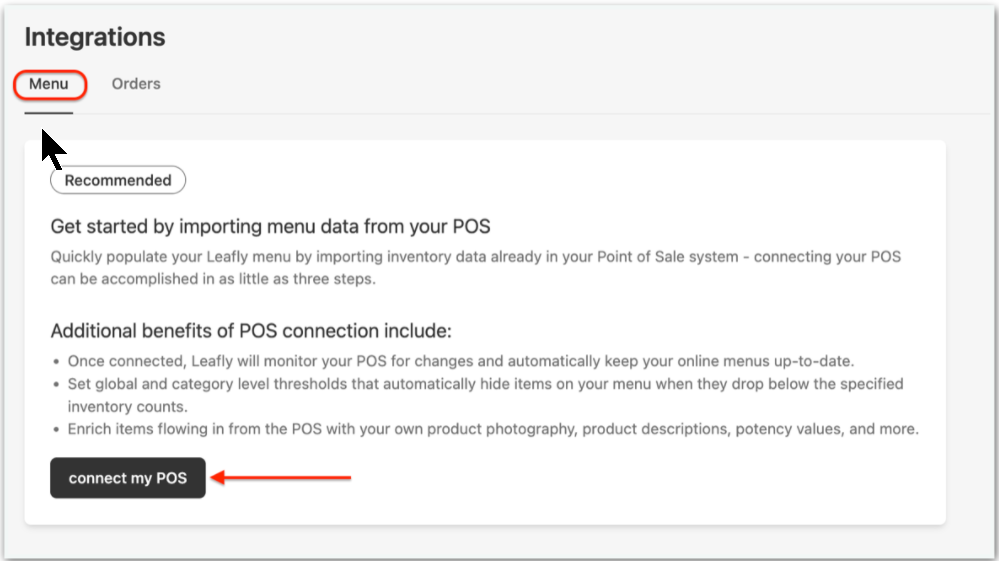Click the 'Set global and category level thresholds' bullet
This screenshot has width=999, height=561.
pos(485,384)
